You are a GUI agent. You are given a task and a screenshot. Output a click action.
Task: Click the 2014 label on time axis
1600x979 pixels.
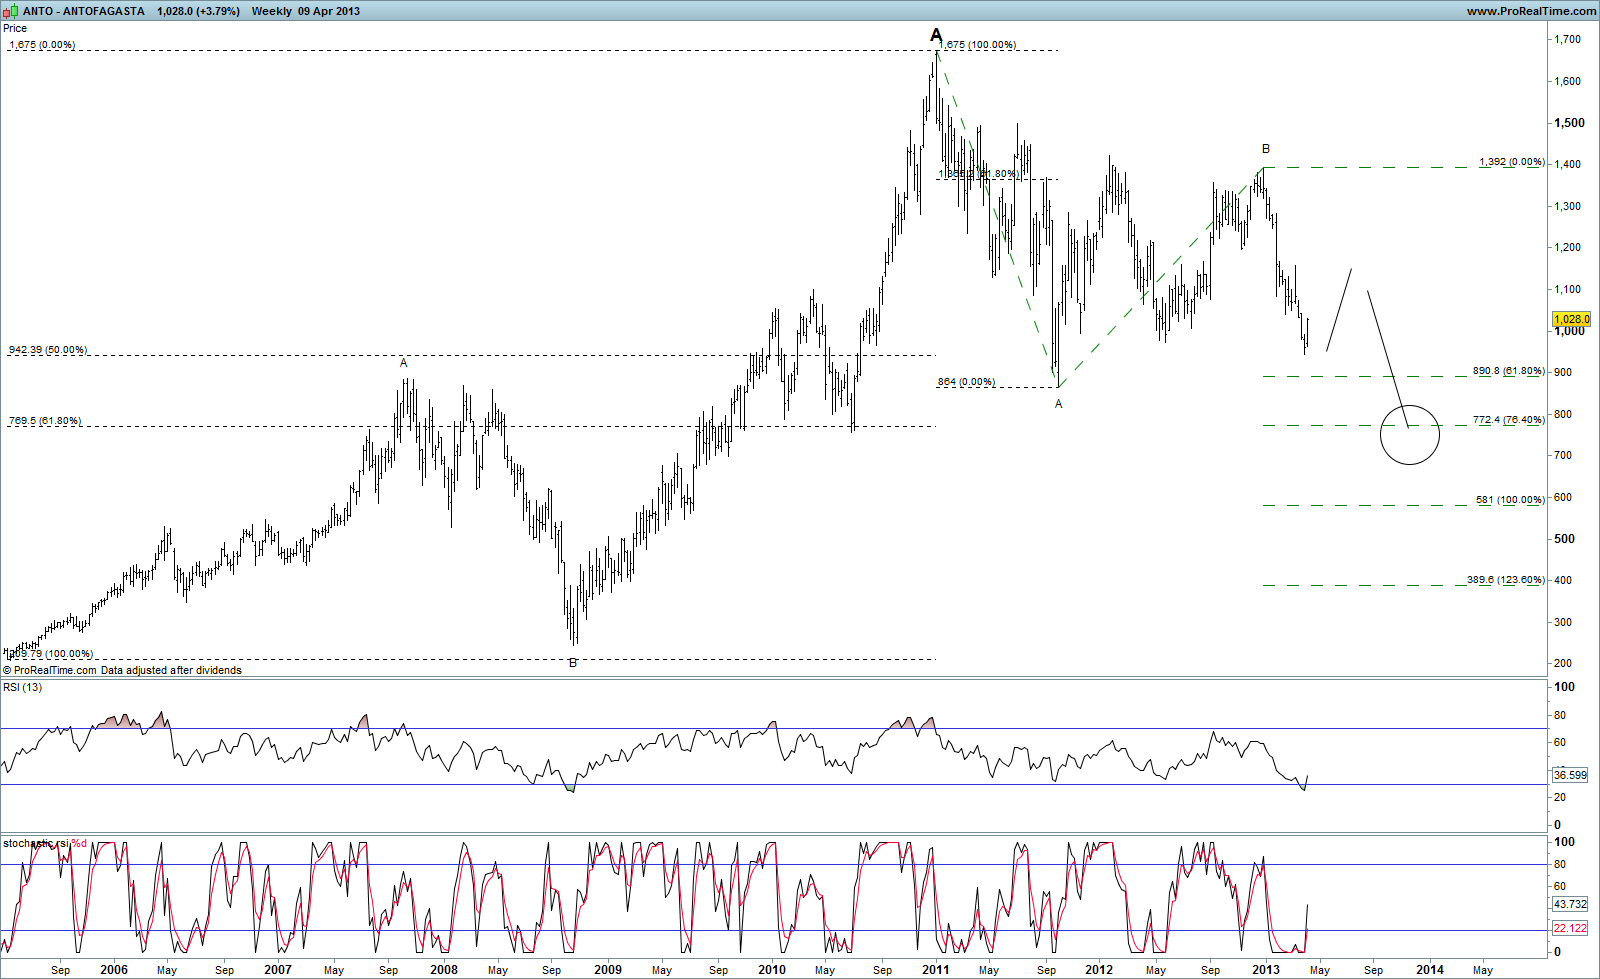coord(1429,969)
